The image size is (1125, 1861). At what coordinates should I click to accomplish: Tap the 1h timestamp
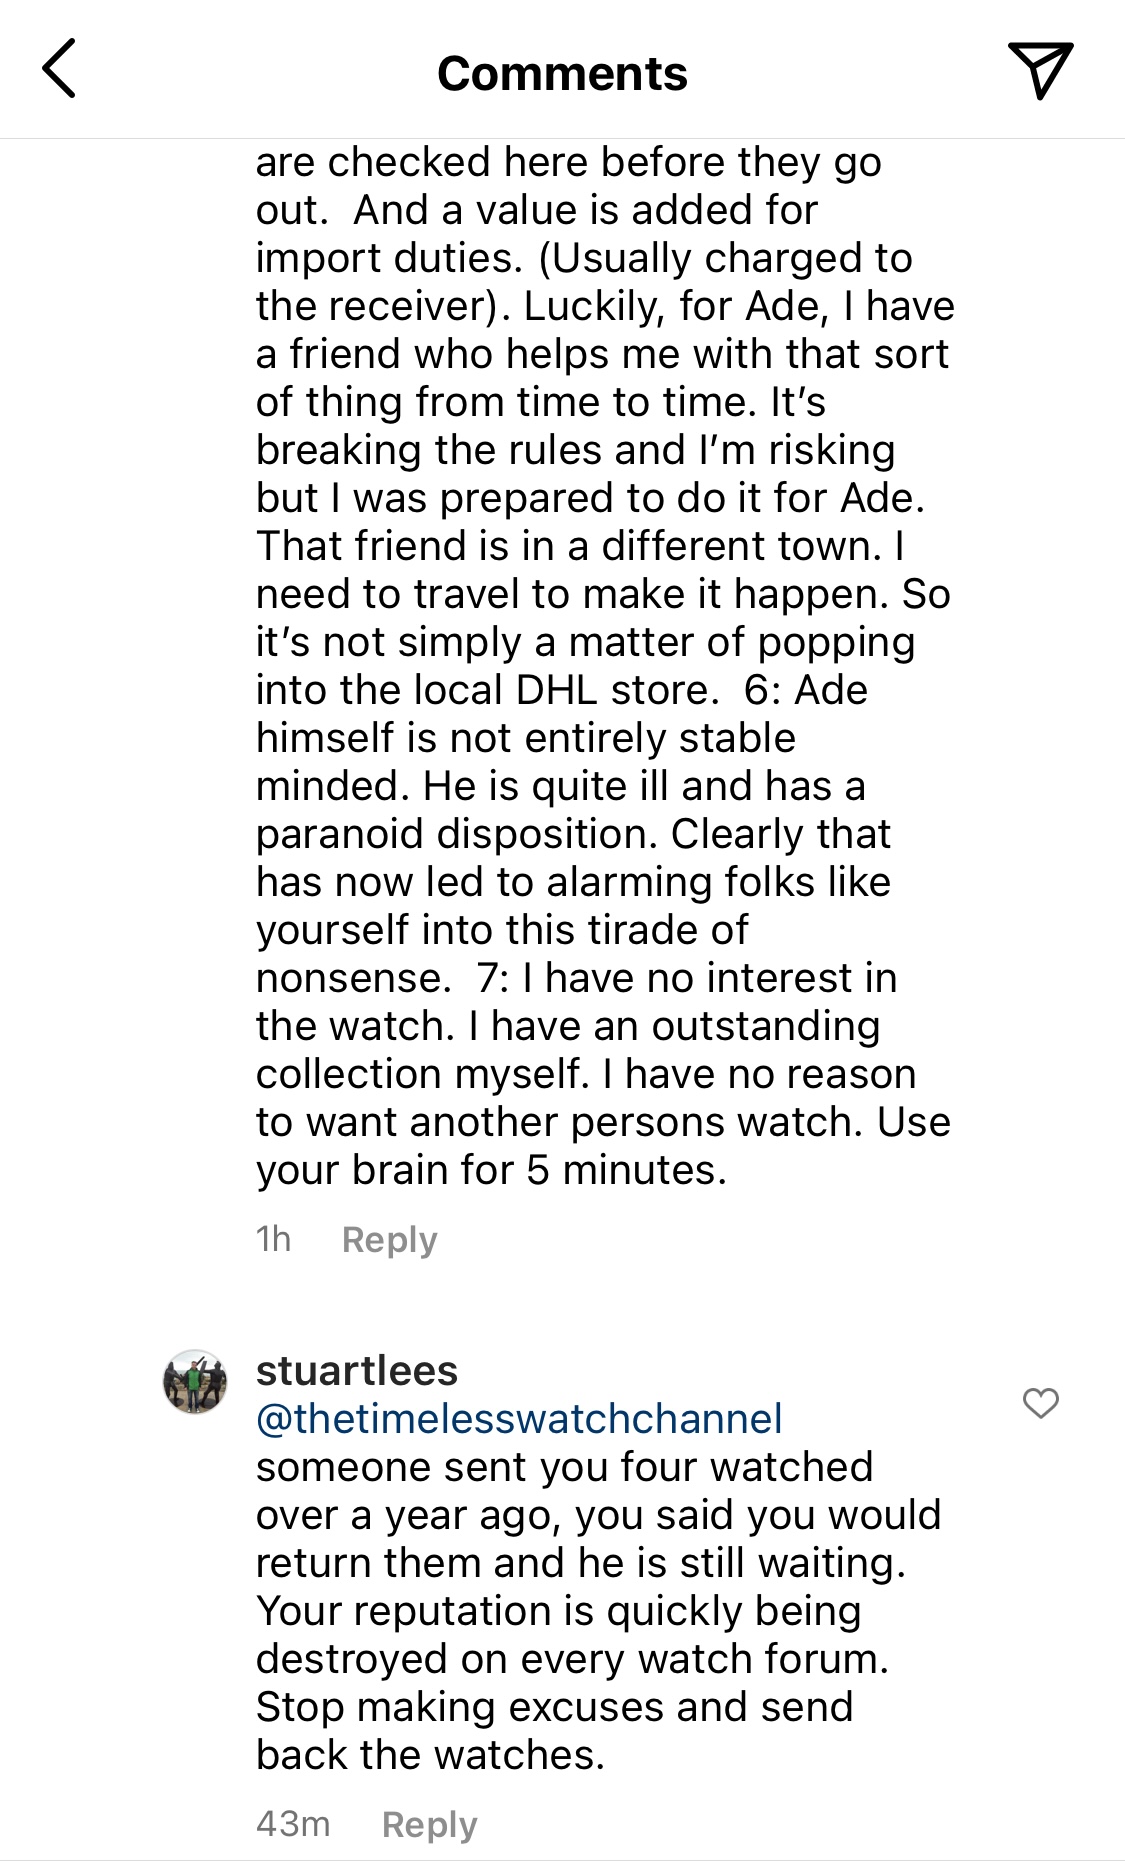click(x=273, y=1240)
